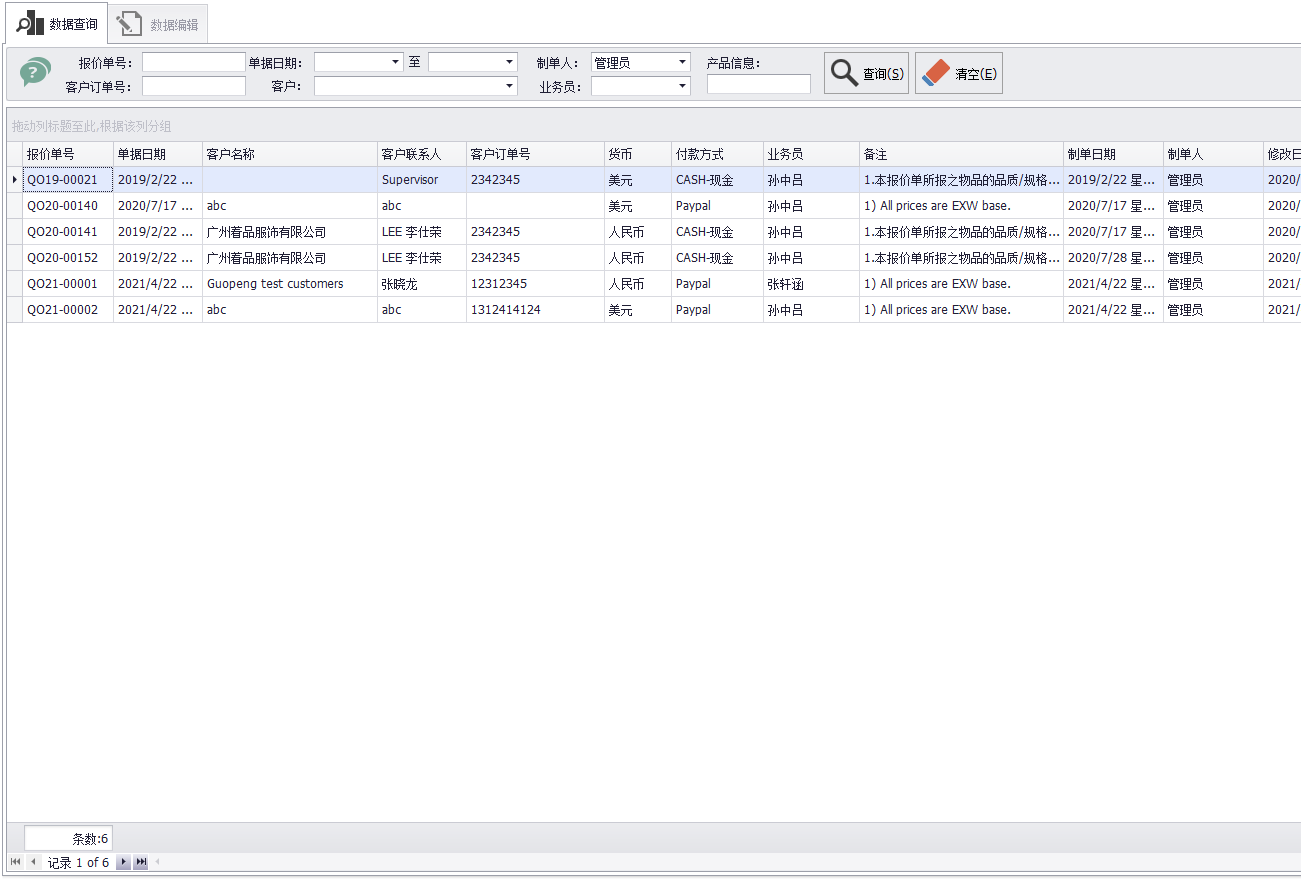Sort by 客户联系人 column header
This screenshot has height=882, width=1301.
(x=422, y=154)
